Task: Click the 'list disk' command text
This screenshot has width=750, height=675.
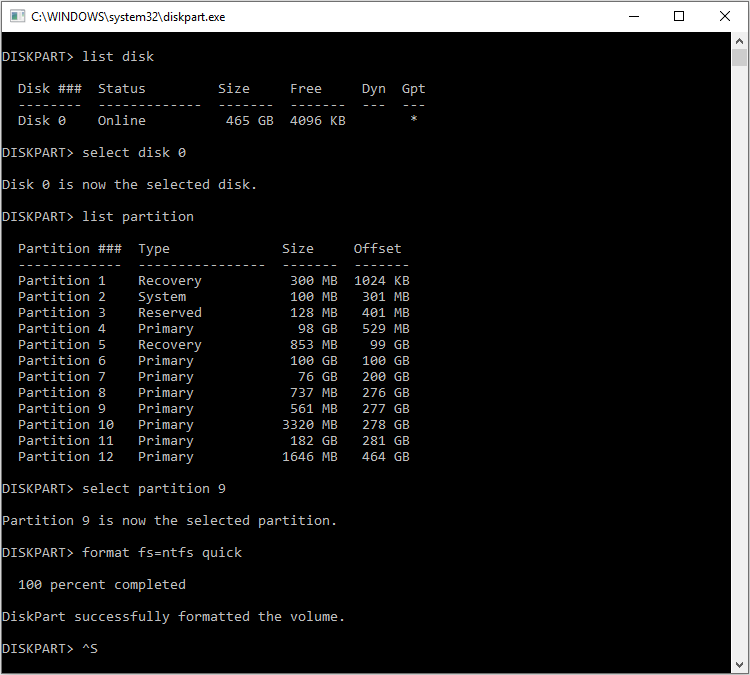Action: 118,56
